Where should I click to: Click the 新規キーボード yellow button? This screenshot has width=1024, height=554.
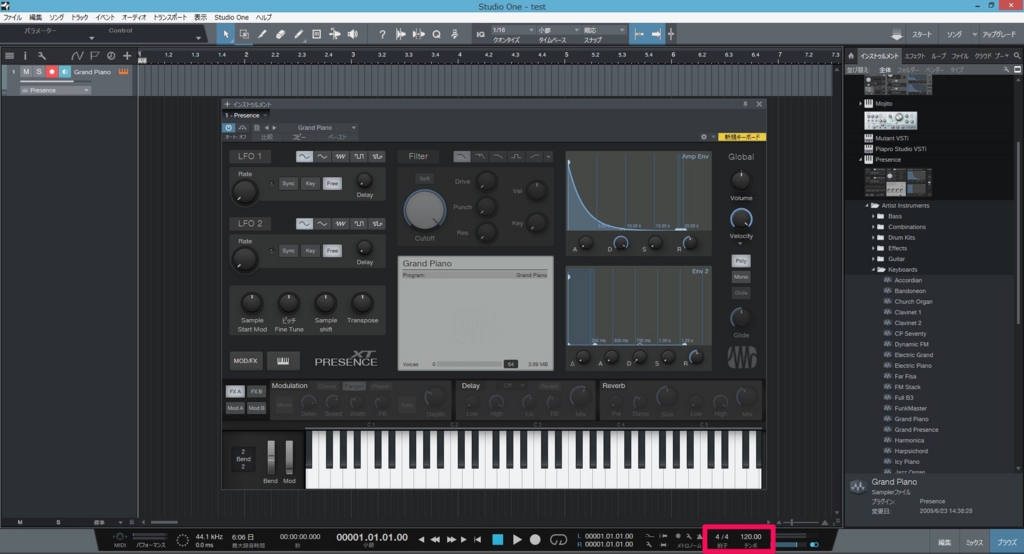[x=742, y=137]
